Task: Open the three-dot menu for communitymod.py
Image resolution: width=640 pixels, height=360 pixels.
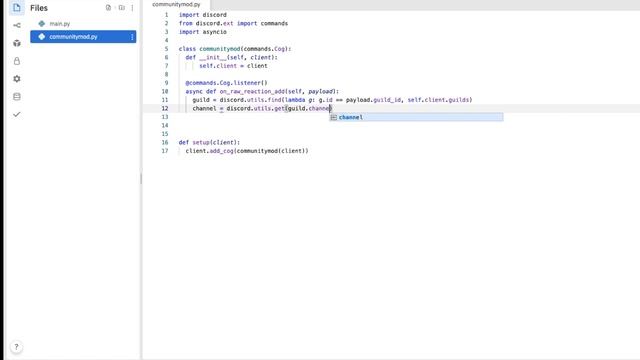Action: tap(132, 37)
